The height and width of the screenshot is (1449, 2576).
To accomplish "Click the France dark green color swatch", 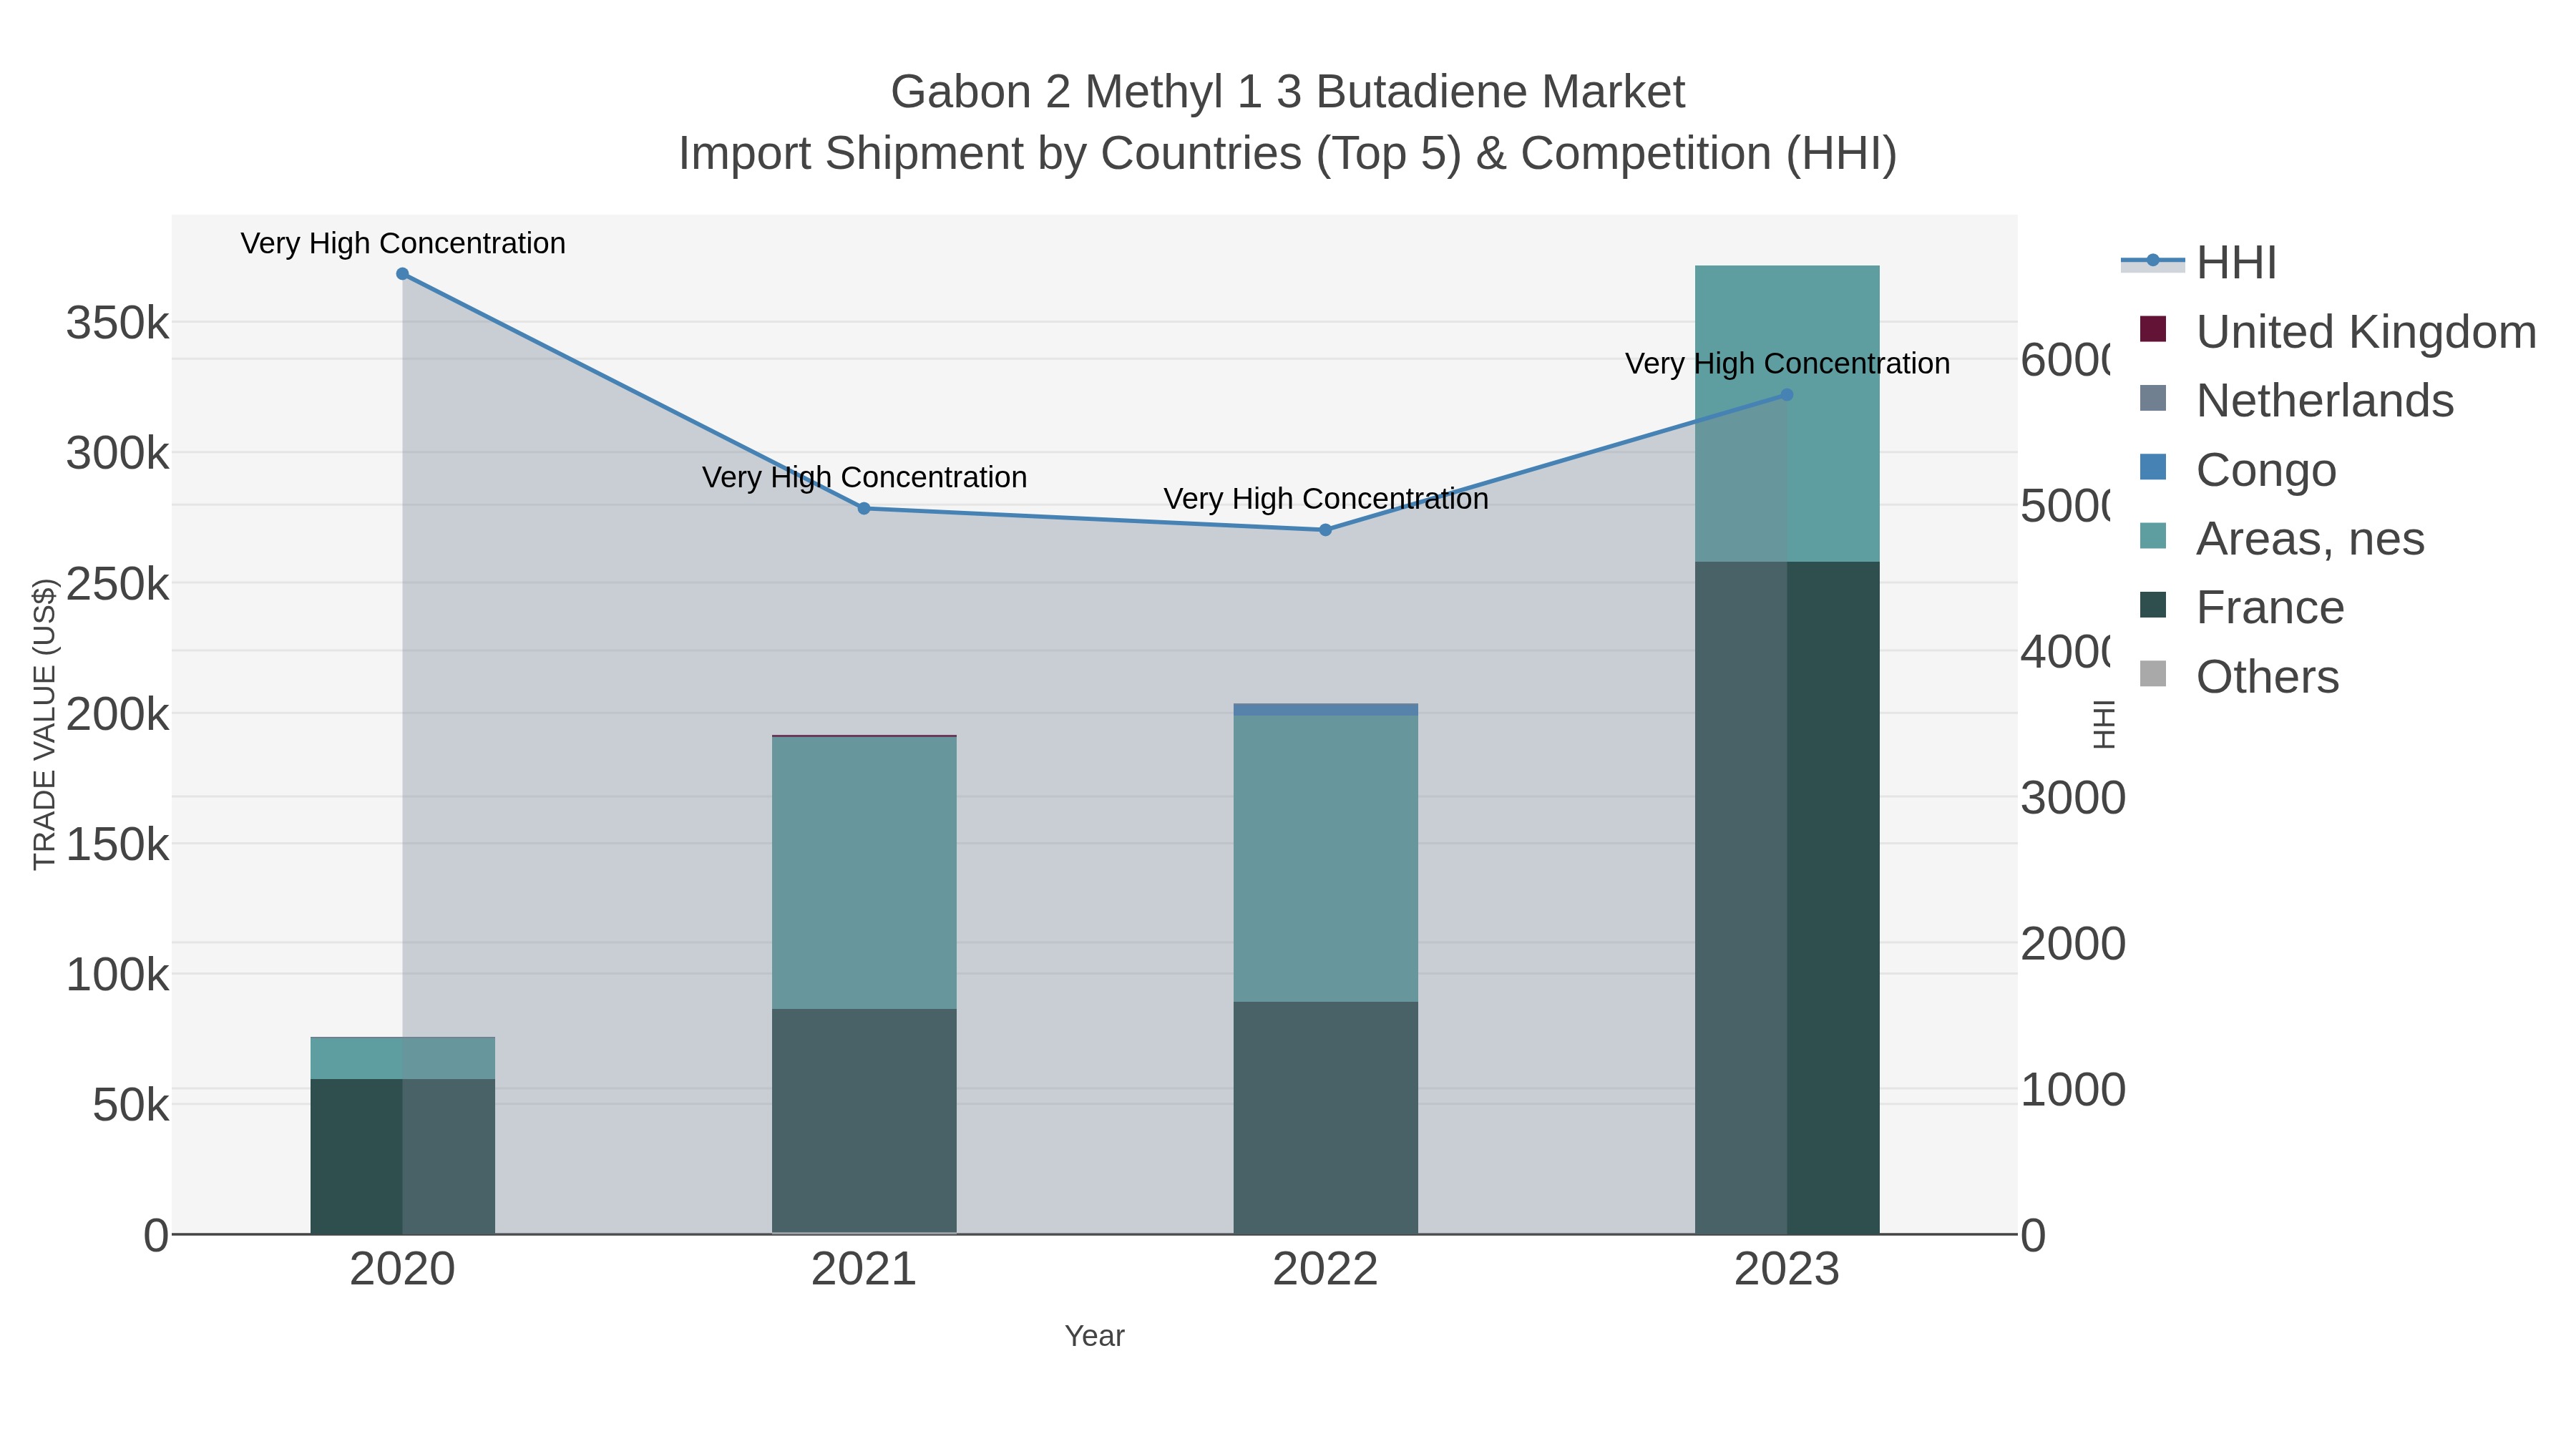I will coord(2153,605).
